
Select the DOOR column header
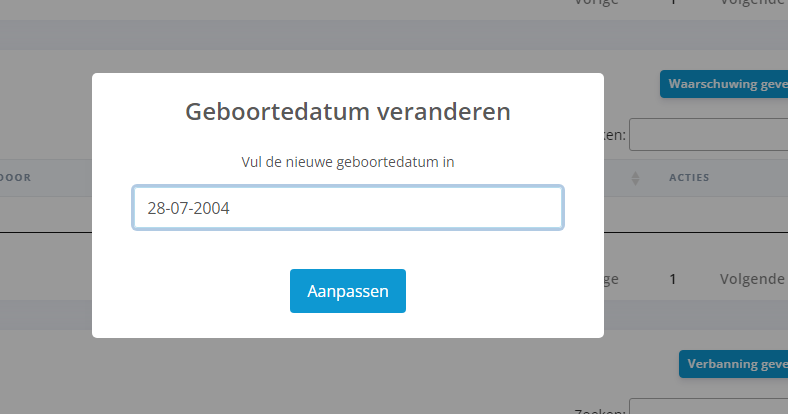coord(16,178)
